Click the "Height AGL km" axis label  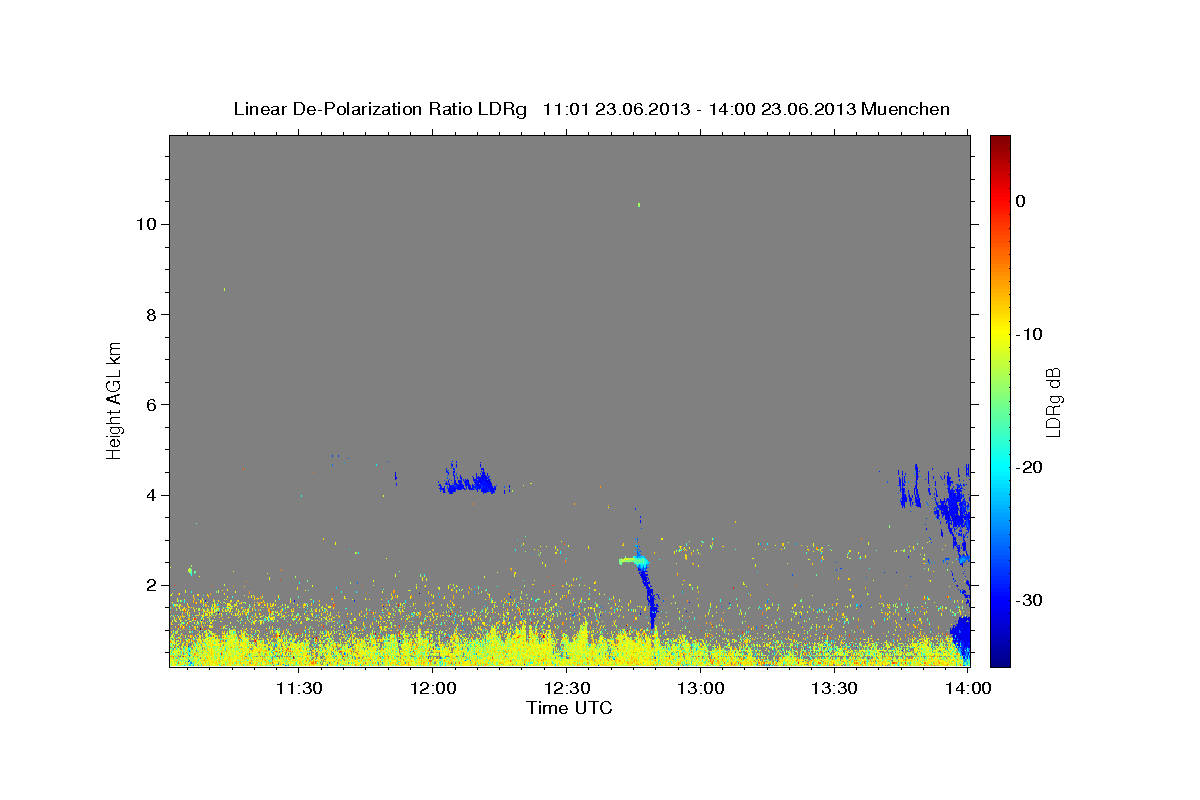[x=115, y=400]
